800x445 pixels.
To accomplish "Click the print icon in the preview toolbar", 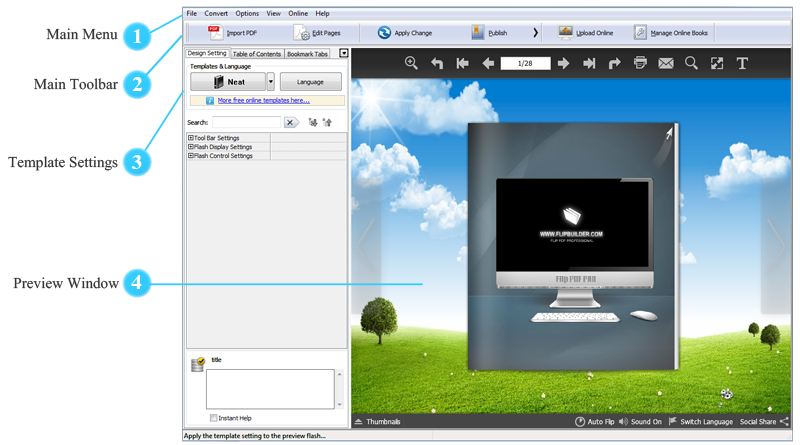I will coord(640,64).
